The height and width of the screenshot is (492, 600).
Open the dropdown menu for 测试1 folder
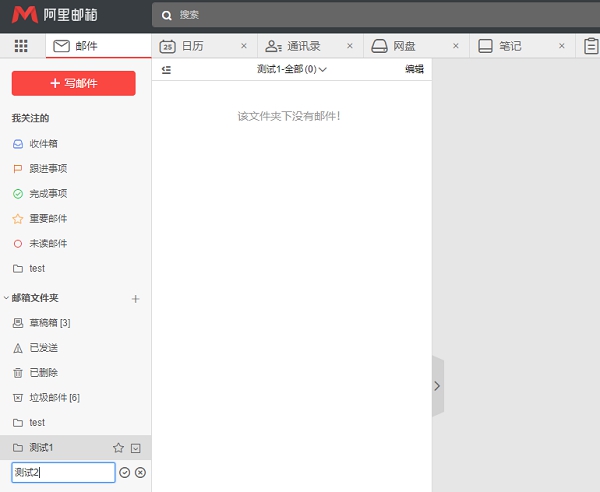tap(136, 448)
